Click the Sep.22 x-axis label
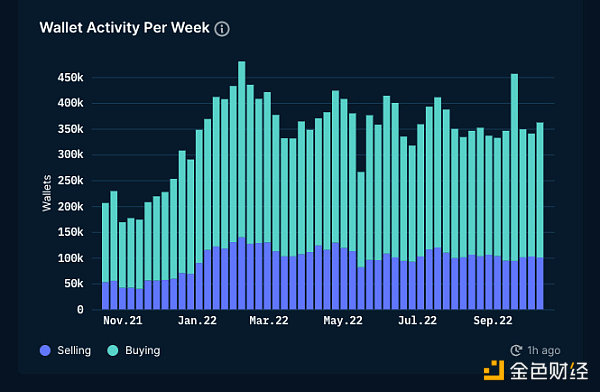This screenshot has width=600, height=392. coord(492,320)
